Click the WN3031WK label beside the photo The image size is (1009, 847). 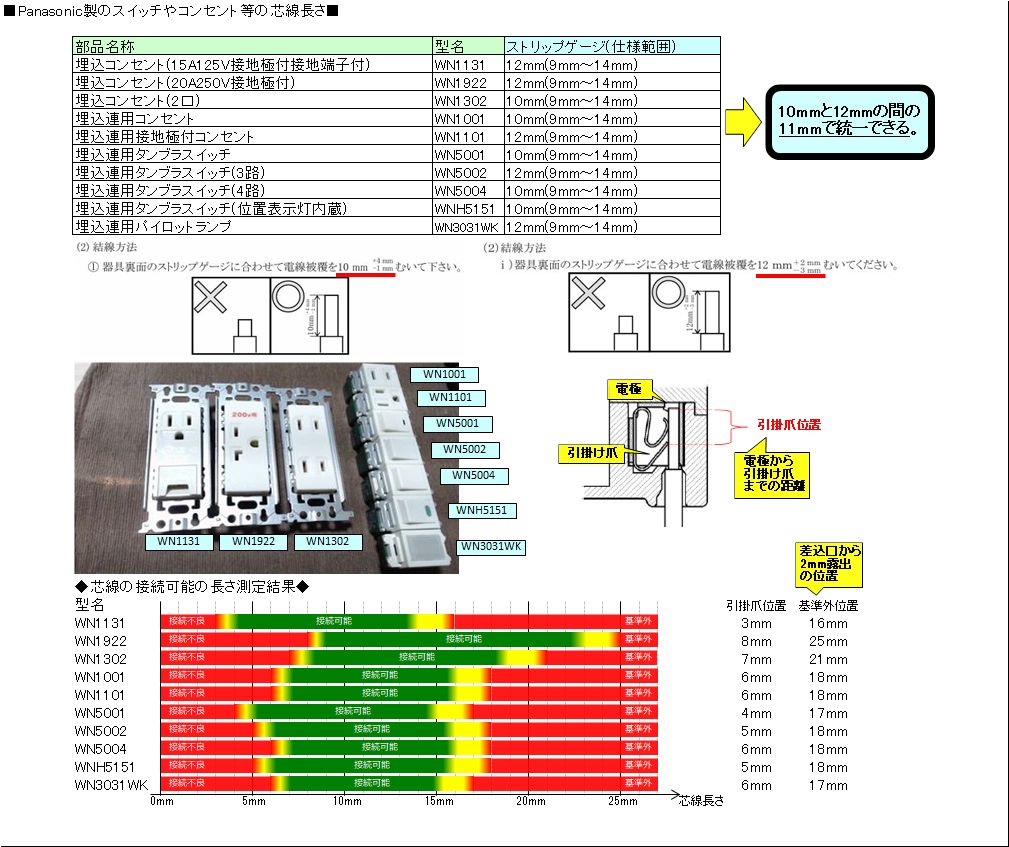[491, 546]
